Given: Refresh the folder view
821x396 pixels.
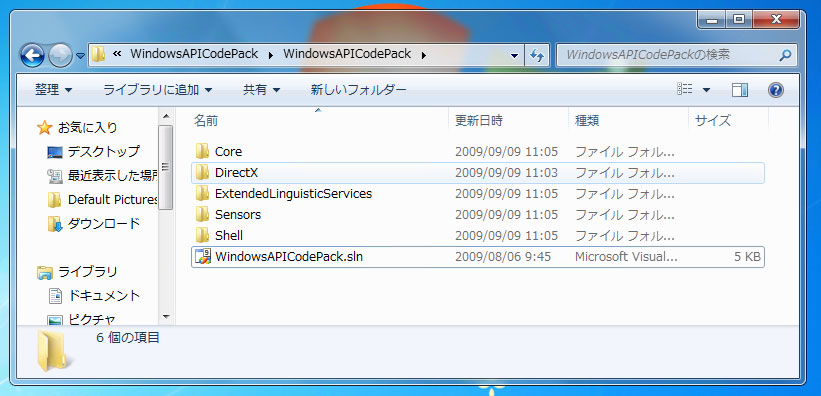Looking at the screenshot, I should click(537, 55).
